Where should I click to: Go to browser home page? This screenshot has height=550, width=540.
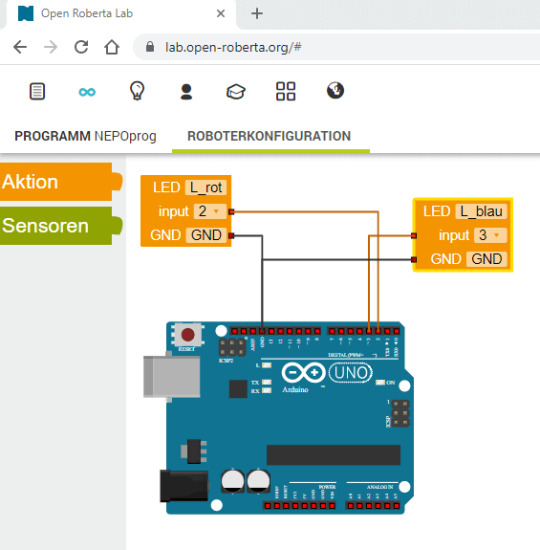tap(112, 47)
